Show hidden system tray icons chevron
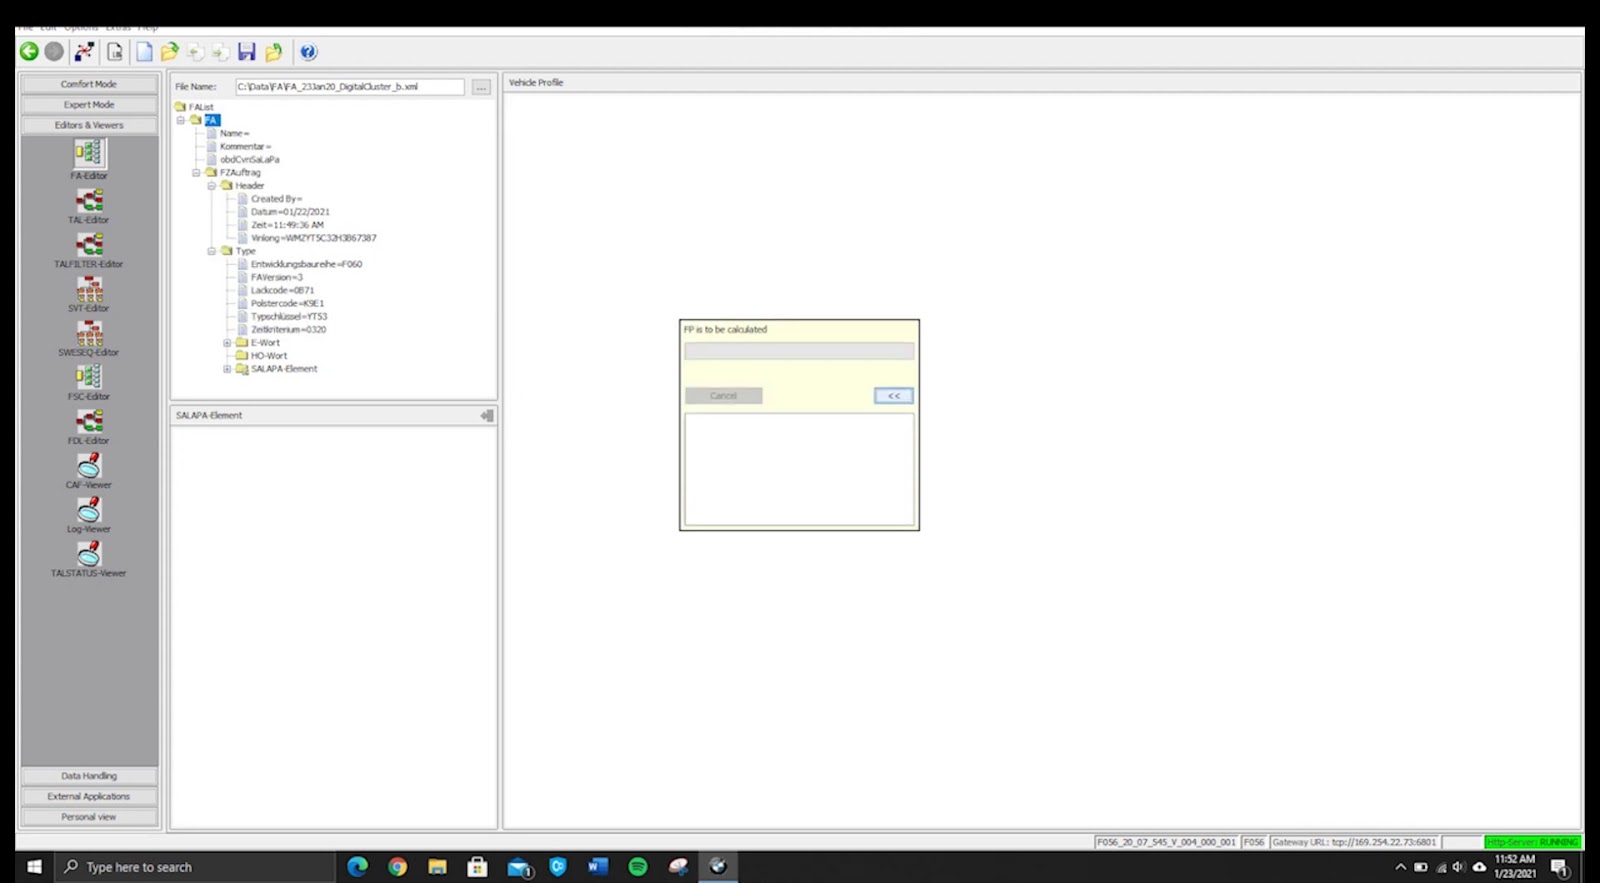Viewport: 1600px width, 883px height. coord(1401,867)
